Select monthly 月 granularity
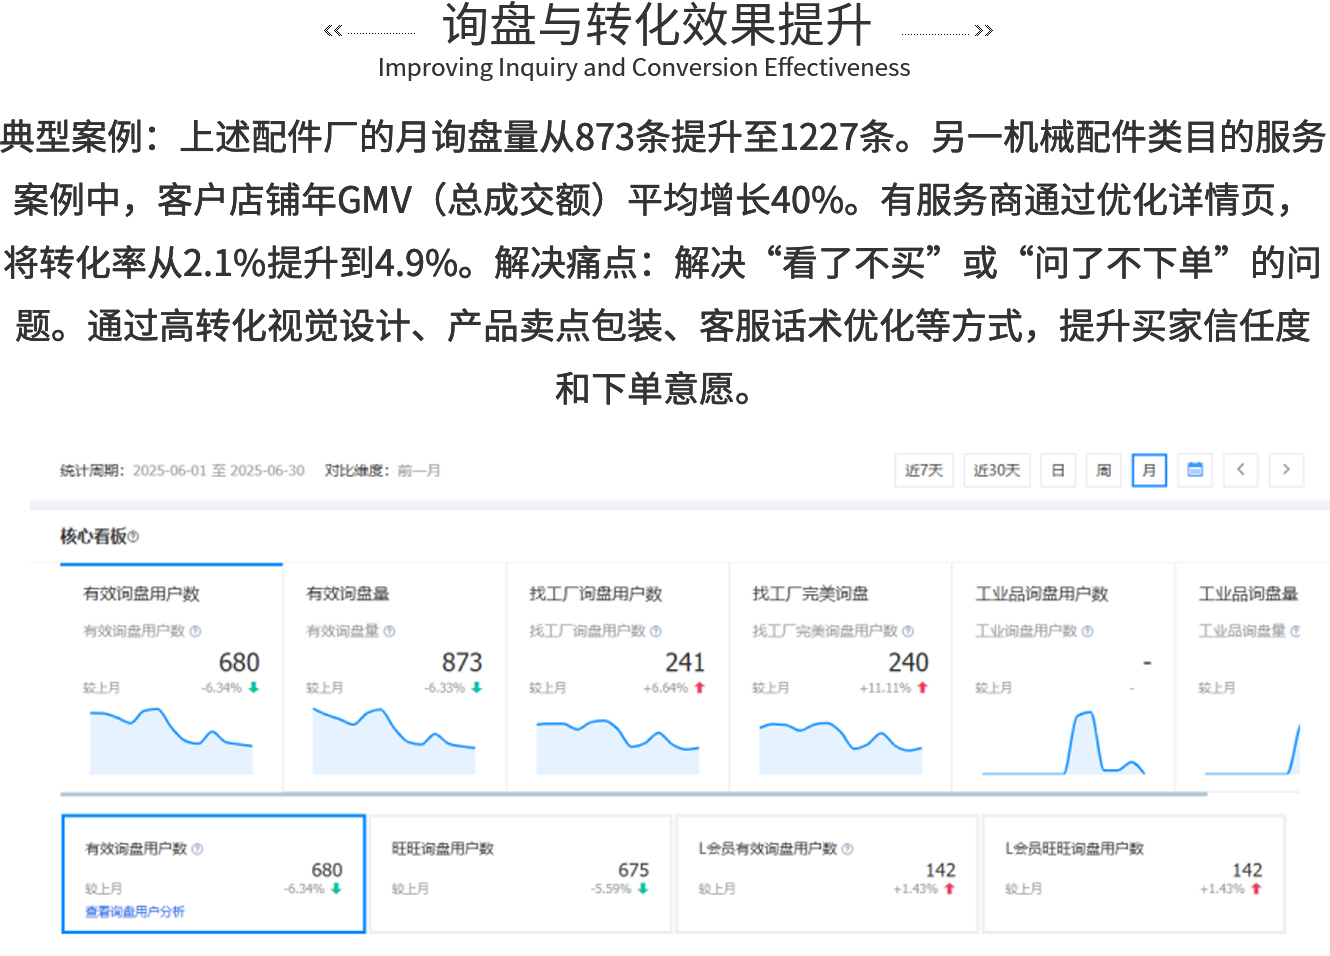The width and height of the screenshot is (1330, 956). [x=1149, y=470]
